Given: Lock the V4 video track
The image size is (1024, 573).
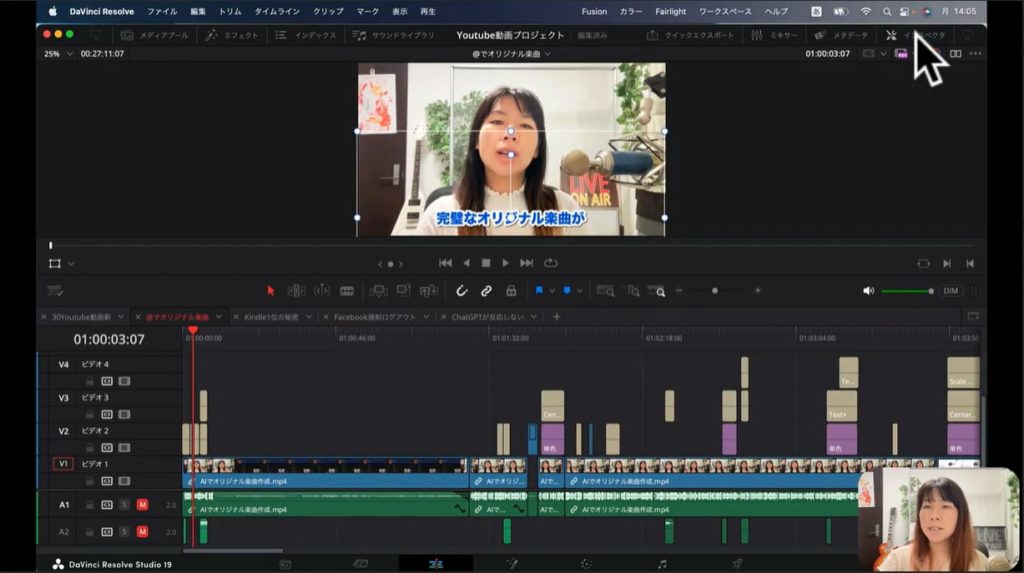Looking at the screenshot, I should (x=89, y=381).
